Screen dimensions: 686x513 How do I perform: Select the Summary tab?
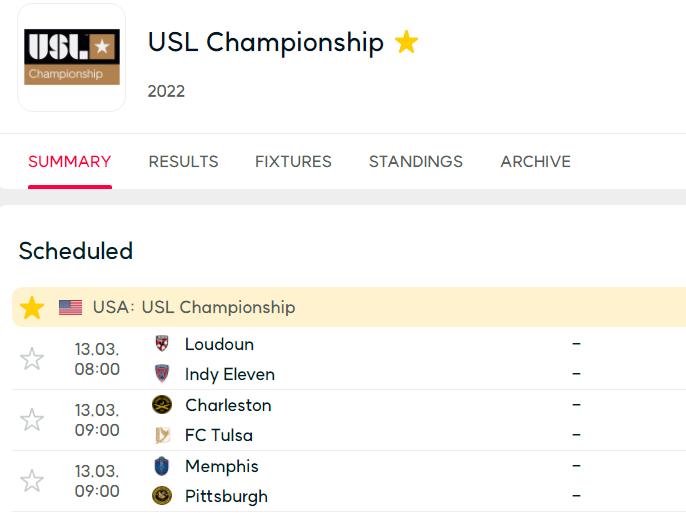[x=70, y=161]
